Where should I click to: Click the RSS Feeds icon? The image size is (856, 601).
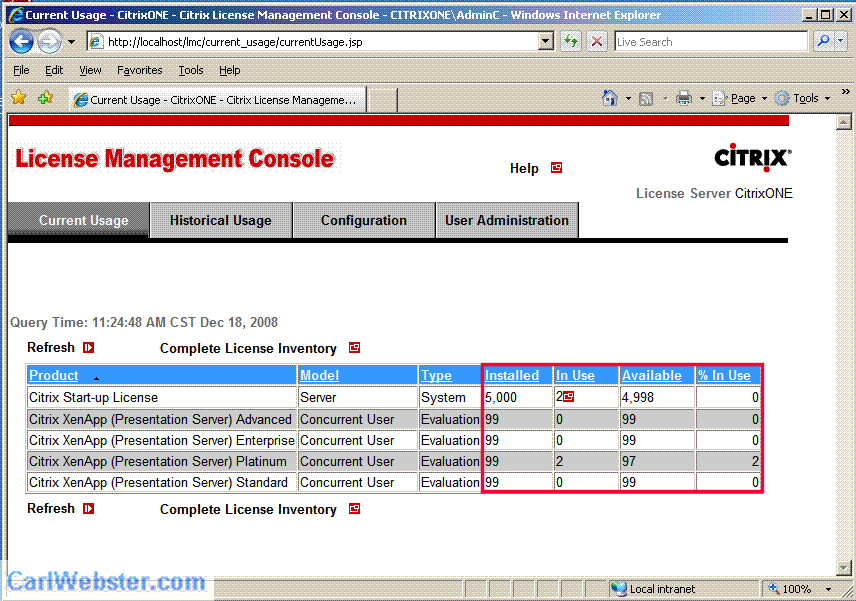pos(646,99)
